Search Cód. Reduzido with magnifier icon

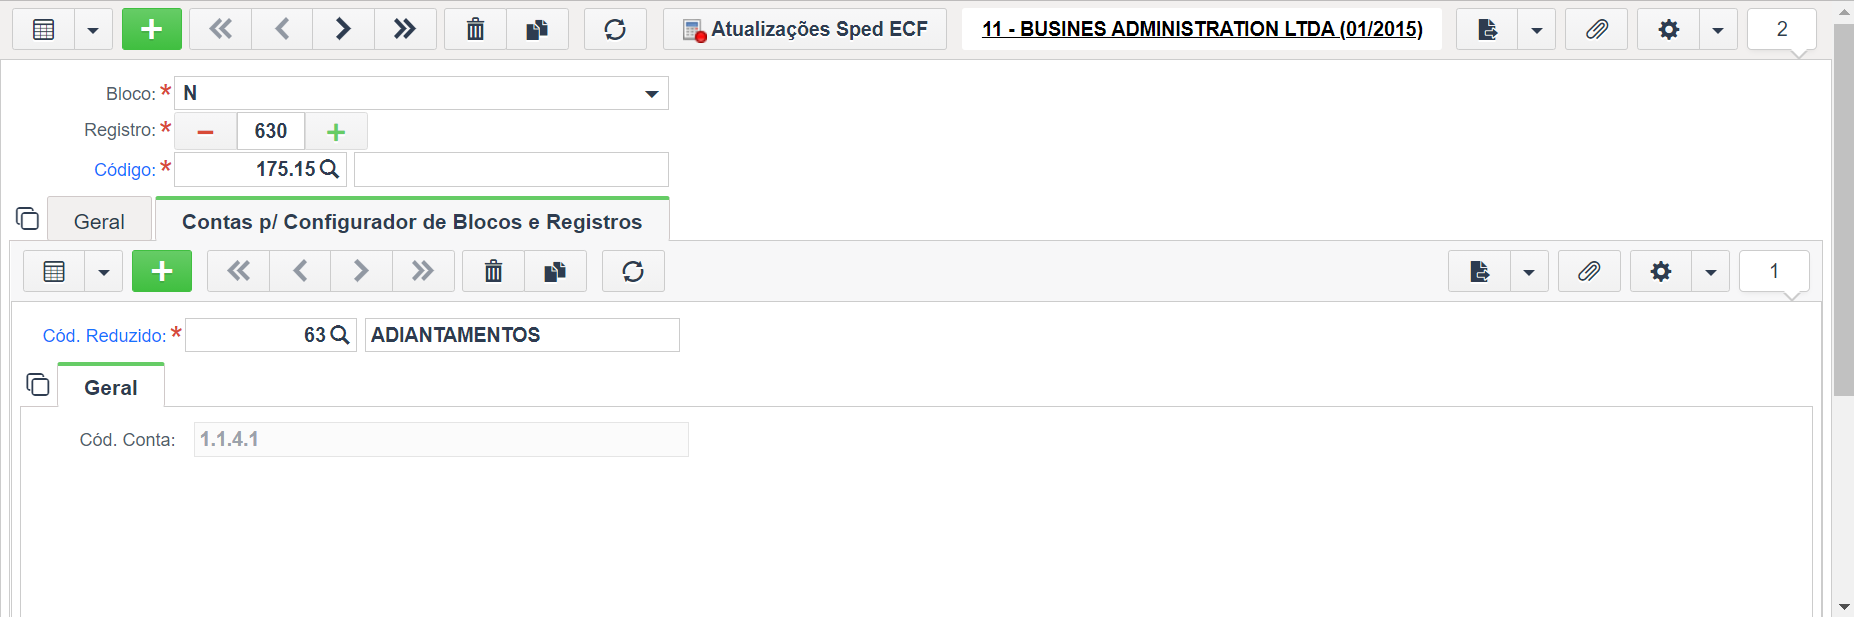pyautogui.click(x=340, y=335)
